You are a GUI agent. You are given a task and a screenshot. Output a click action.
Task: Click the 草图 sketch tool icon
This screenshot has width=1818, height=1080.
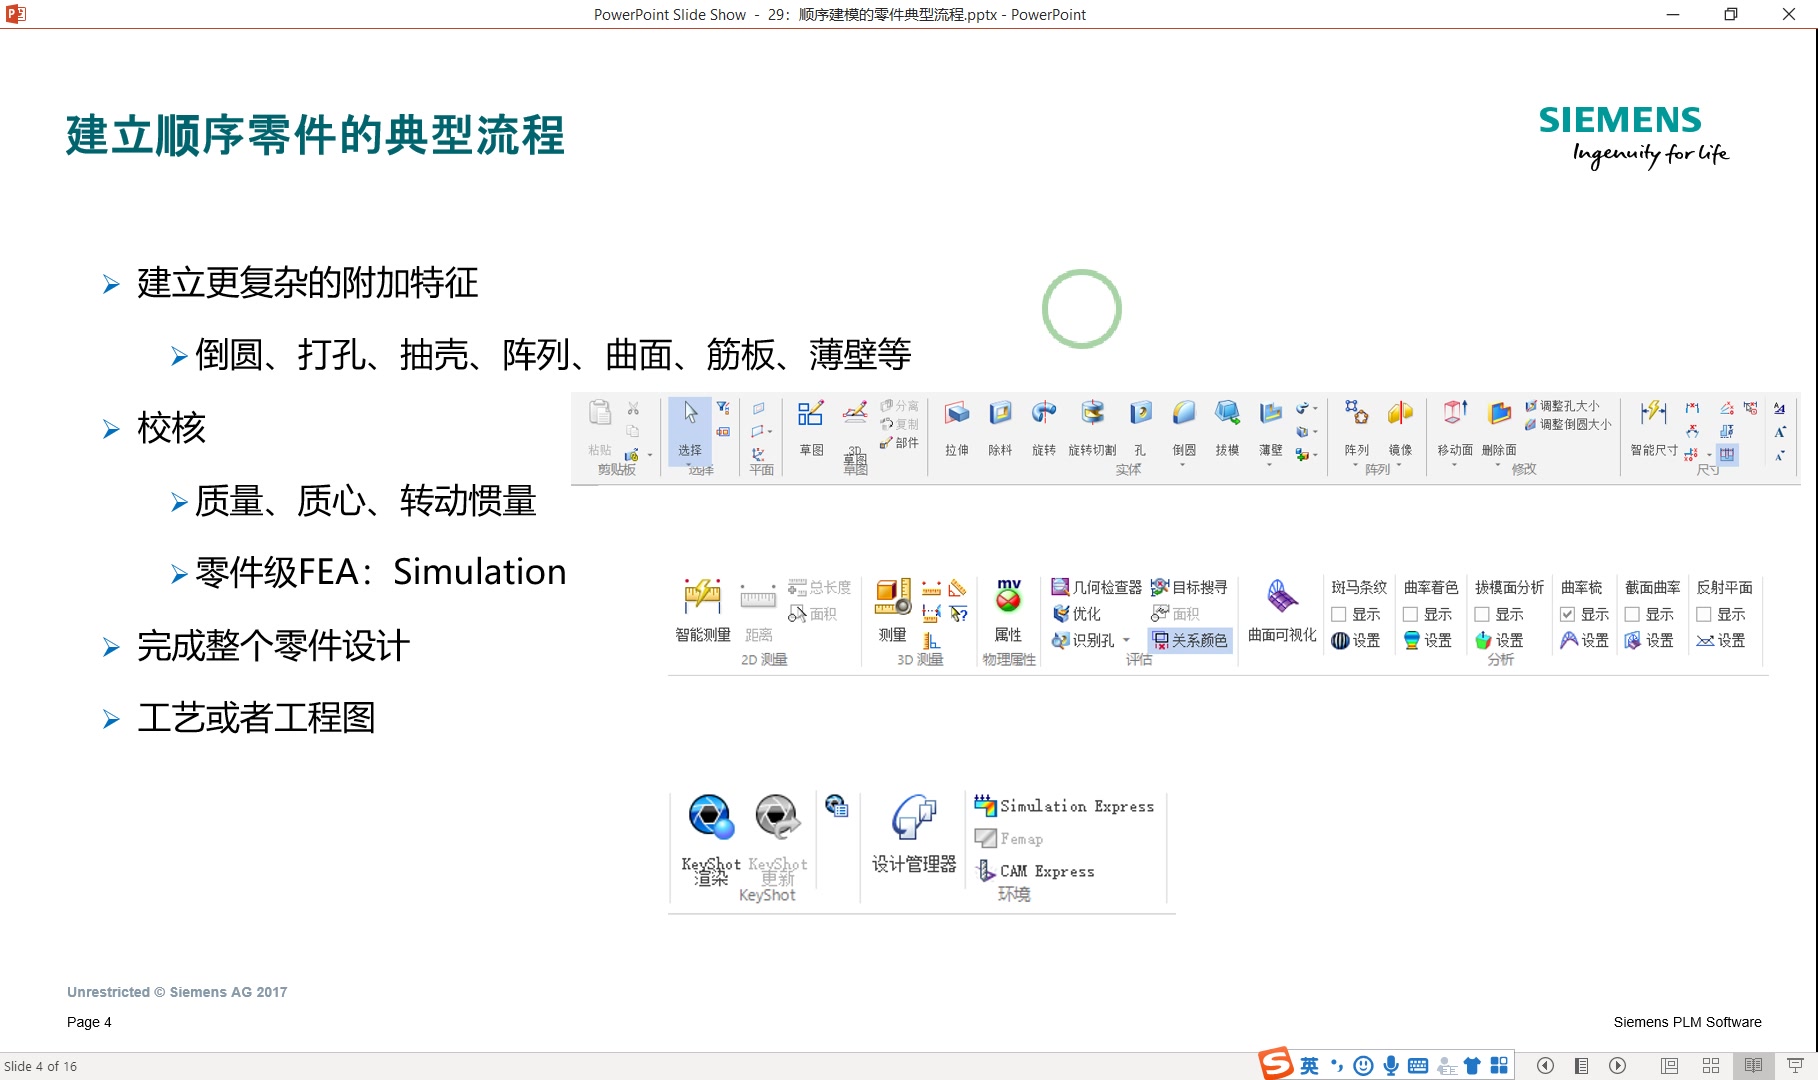pyautogui.click(x=811, y=413)
